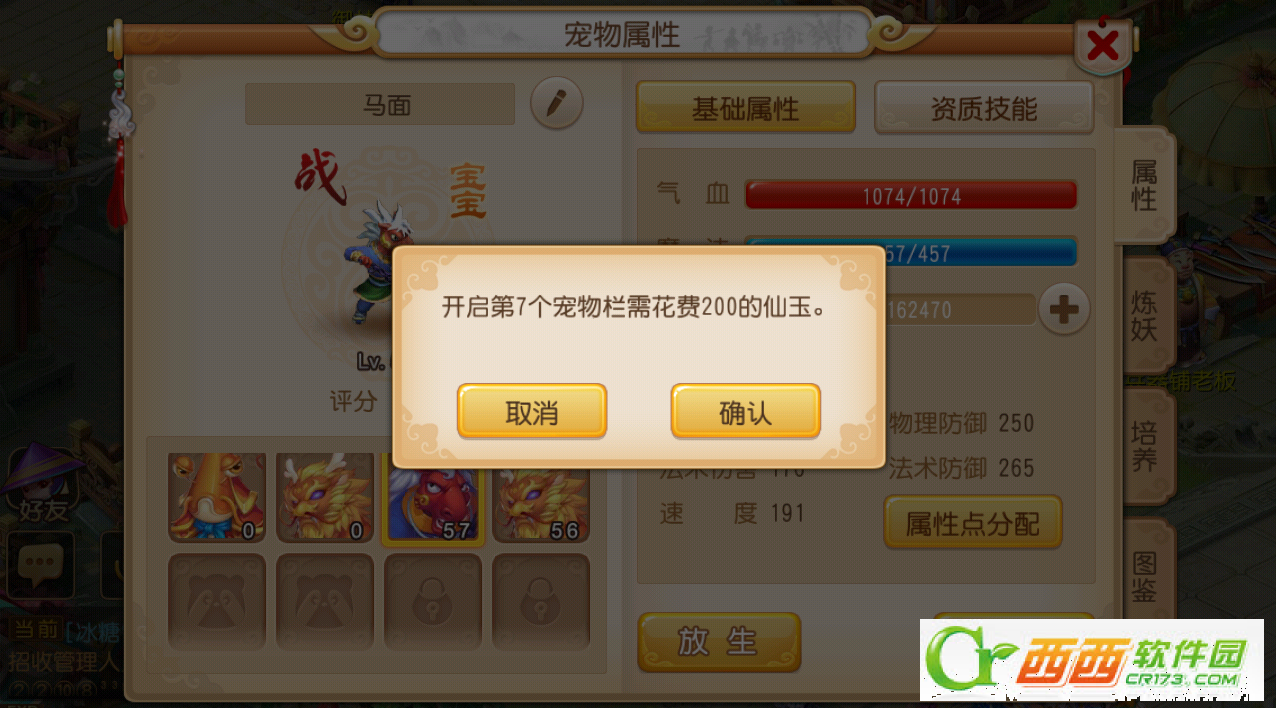This screenshot has width=1276, height=708.
Task: Select the golden dragon pet with level 0
Action: (325, 498)
